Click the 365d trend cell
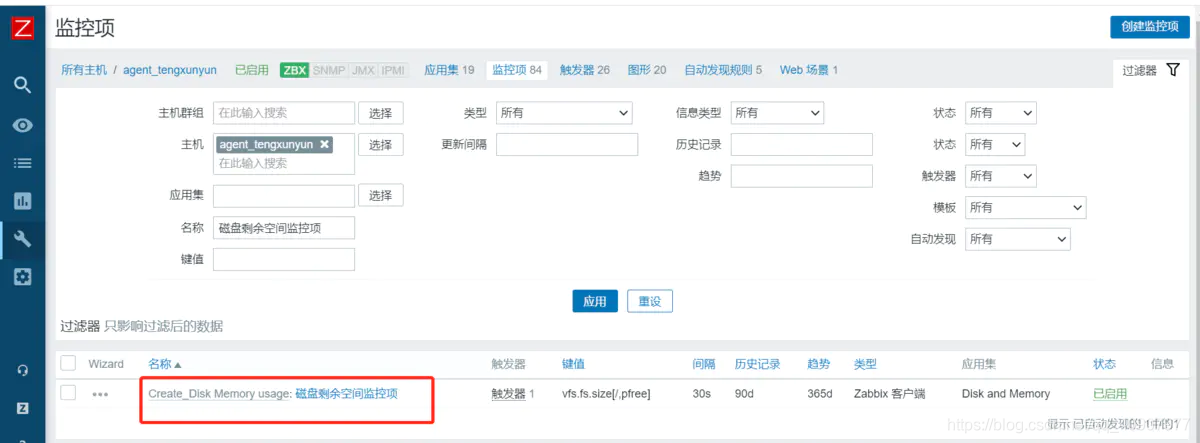Image resolution: width=1200 pixels, height=443 pixels. tap(820, 394)
